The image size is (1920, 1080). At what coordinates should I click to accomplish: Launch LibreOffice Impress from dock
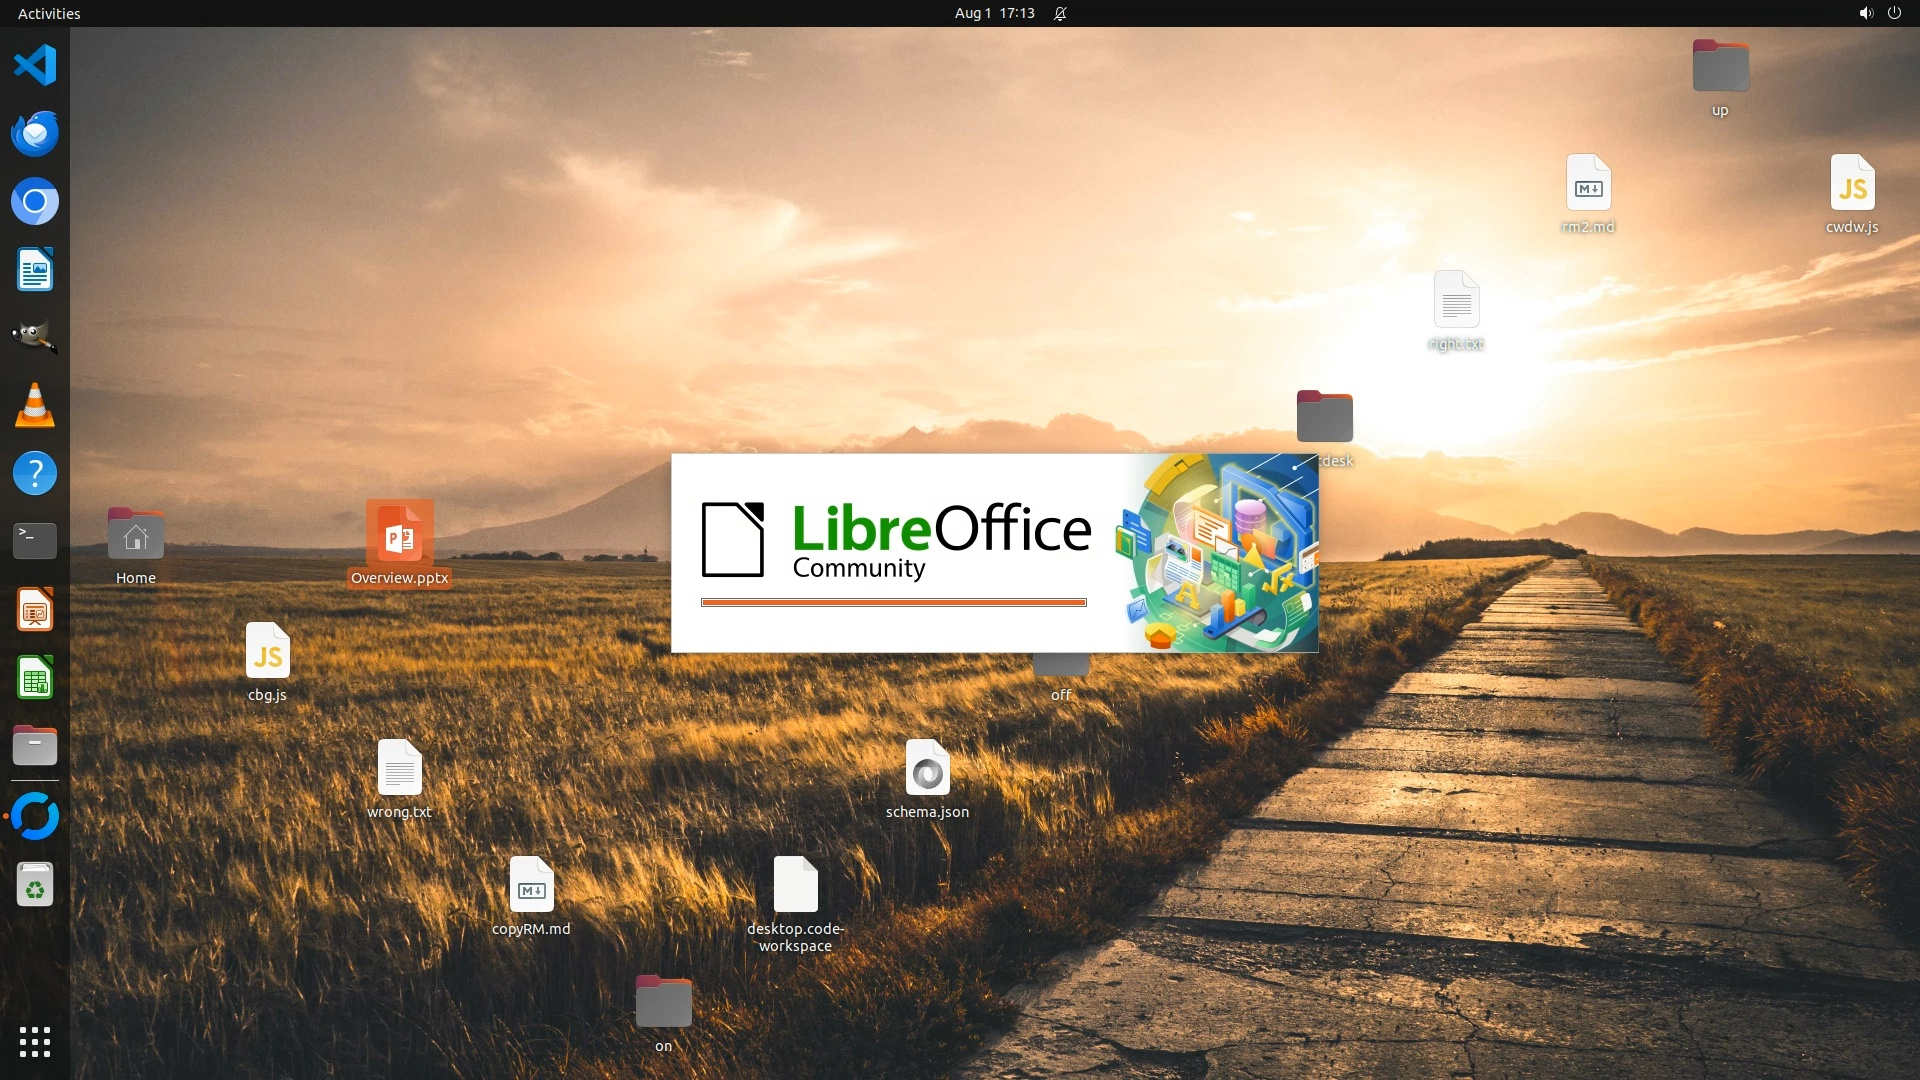(x=35, y=610)
